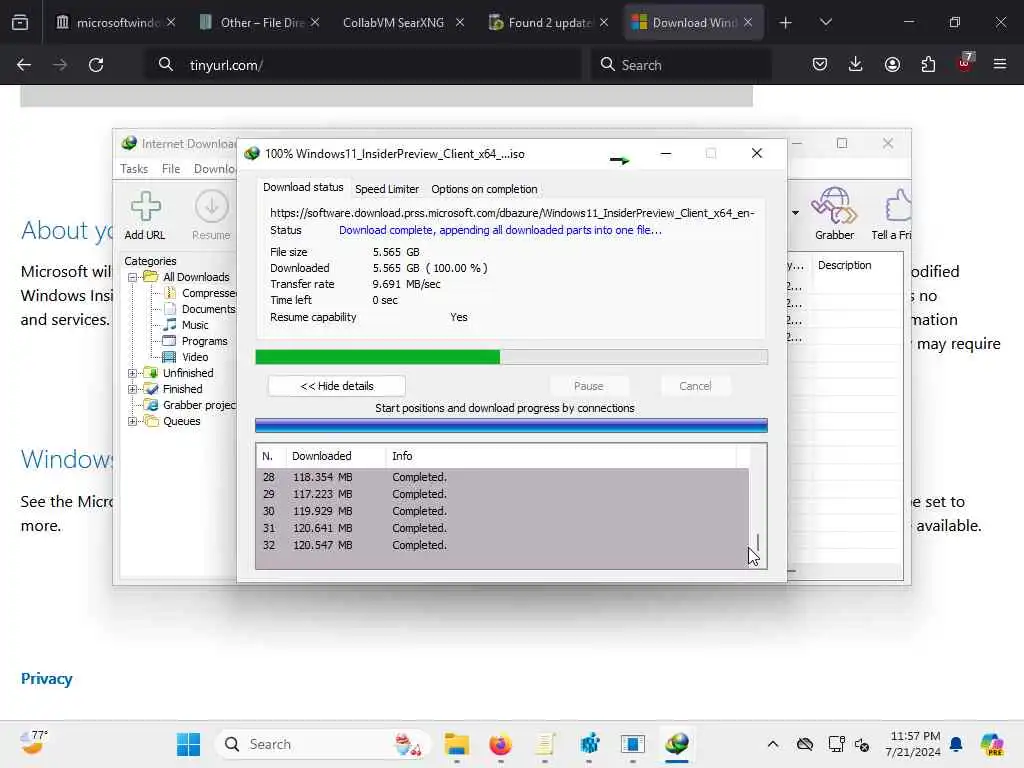Click the taskbar clock showing 11:57 PM

(913, 744)
